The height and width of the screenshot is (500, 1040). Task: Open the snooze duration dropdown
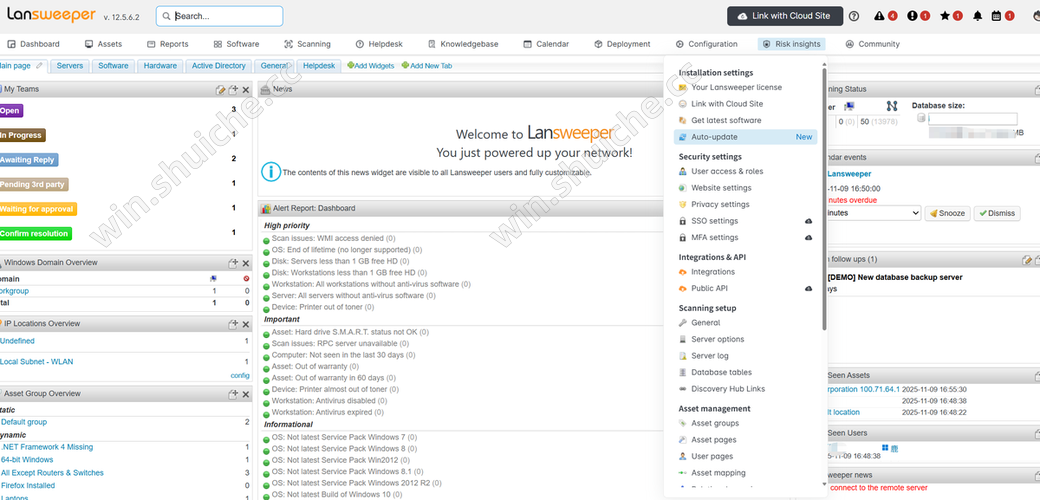coord(870,213)
